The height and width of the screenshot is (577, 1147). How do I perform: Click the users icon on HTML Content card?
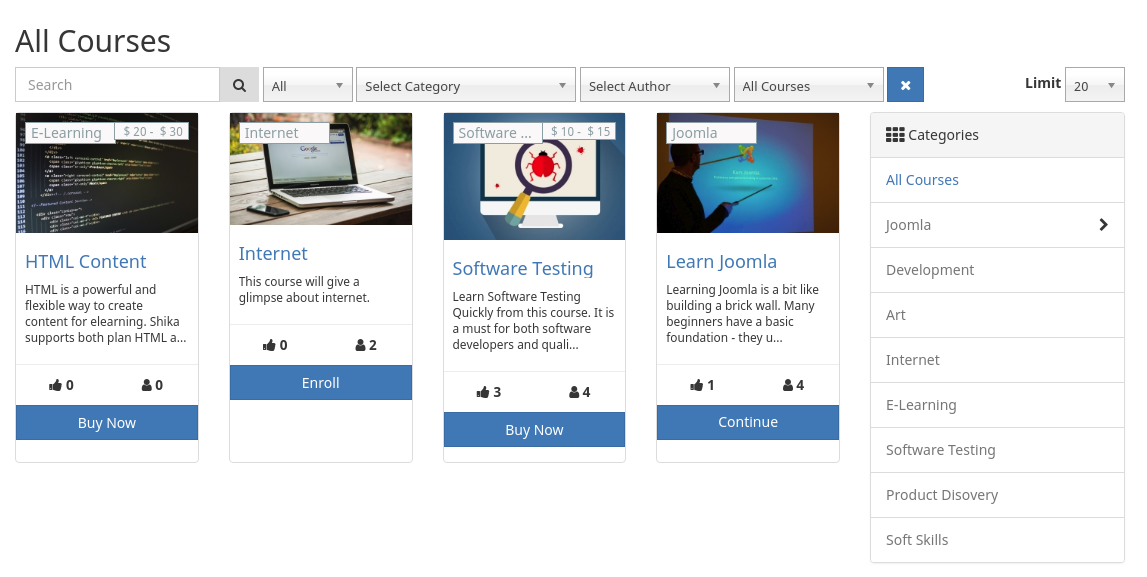tap(146, 385)
